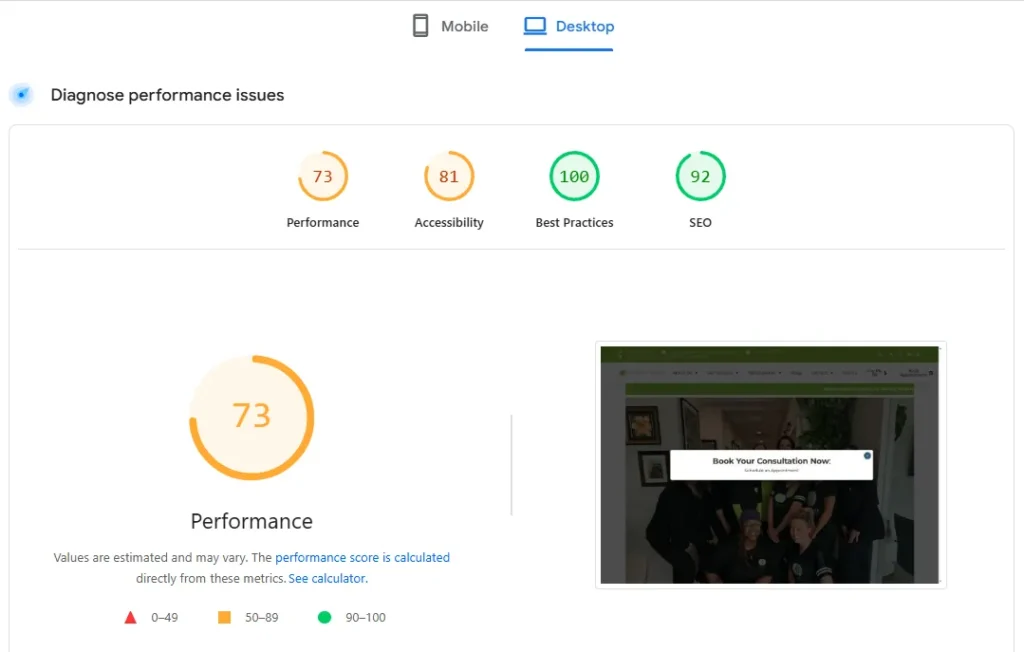Switch to the Mobile tab label

pos(465,26)
